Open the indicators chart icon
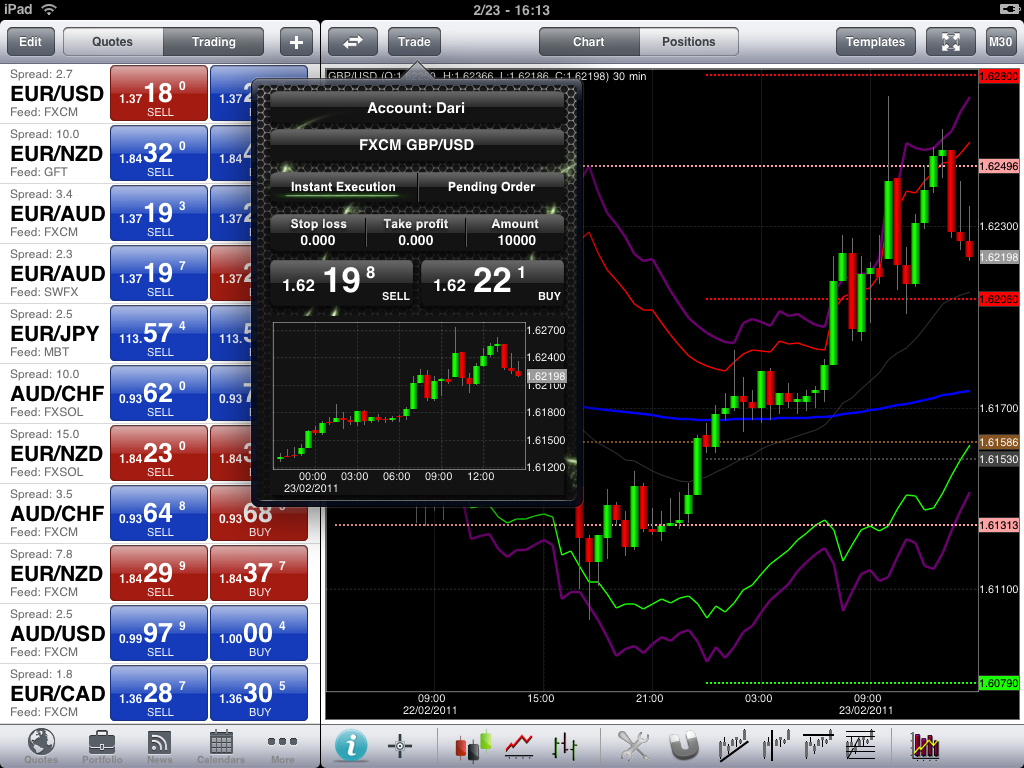Screen dimensions: 1024x768 [x=925, y=745]
